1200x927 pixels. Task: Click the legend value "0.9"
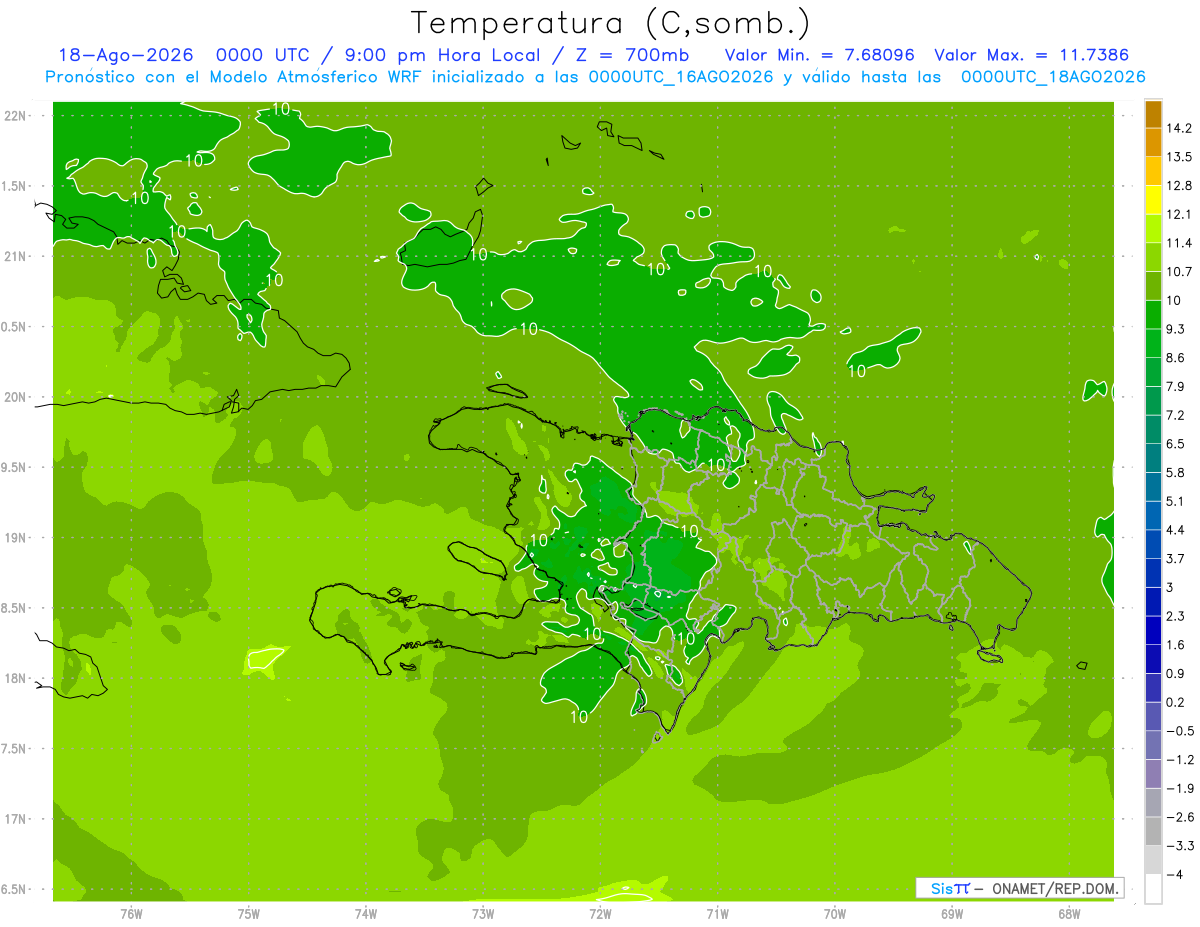[x=1176, y=672]
